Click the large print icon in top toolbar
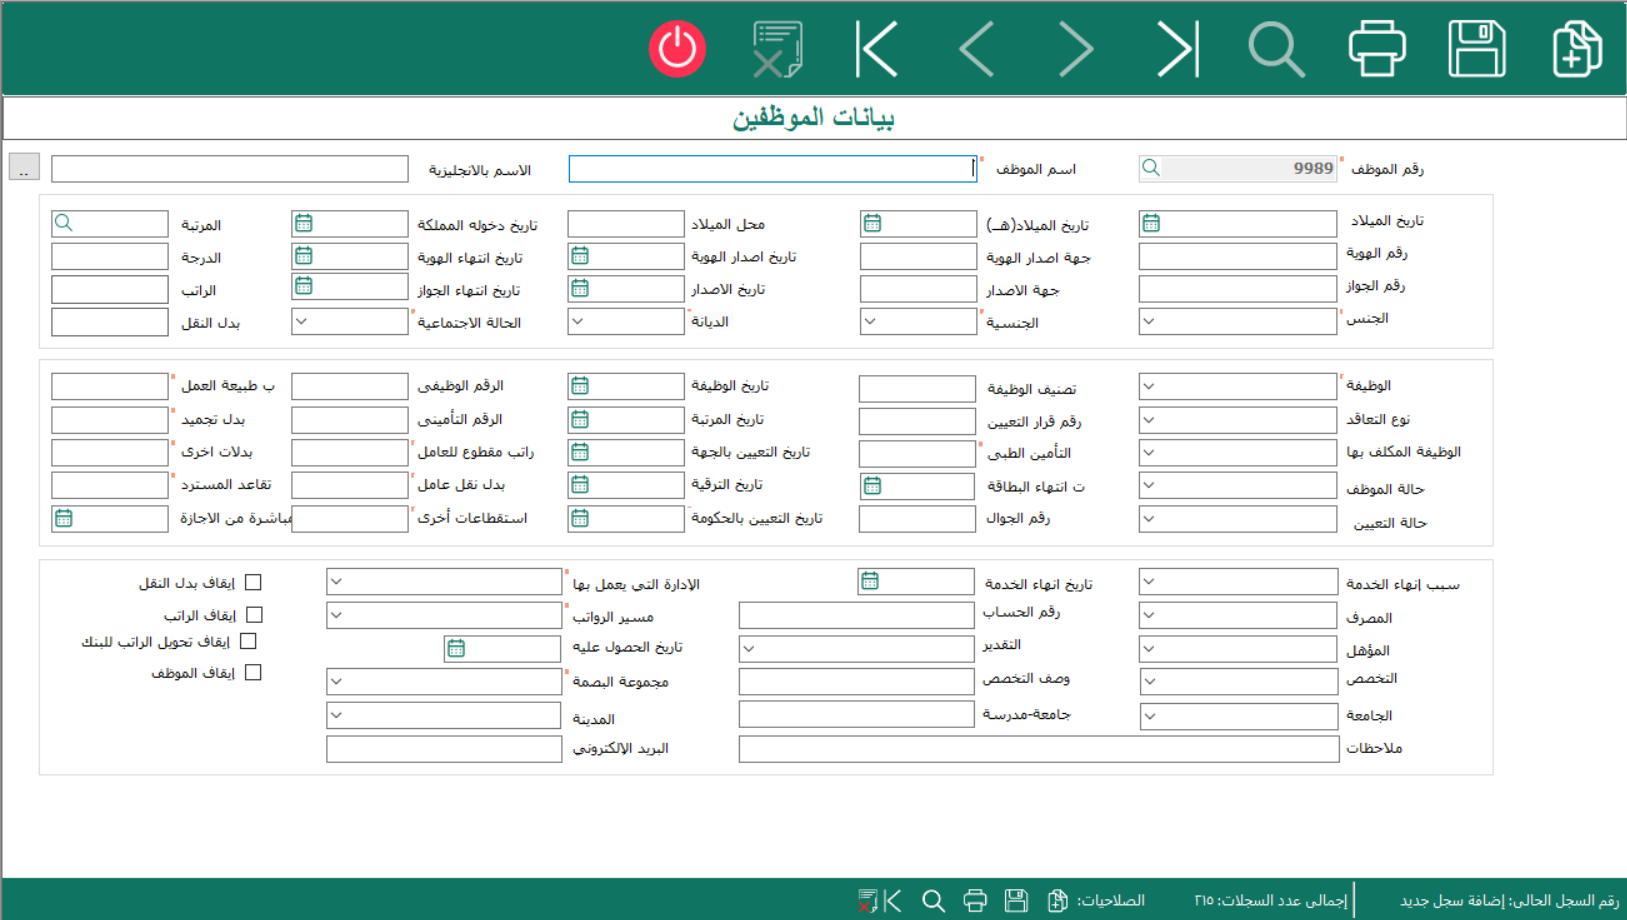Viewport: 1627px width, 920px height. click(1377, 49)
